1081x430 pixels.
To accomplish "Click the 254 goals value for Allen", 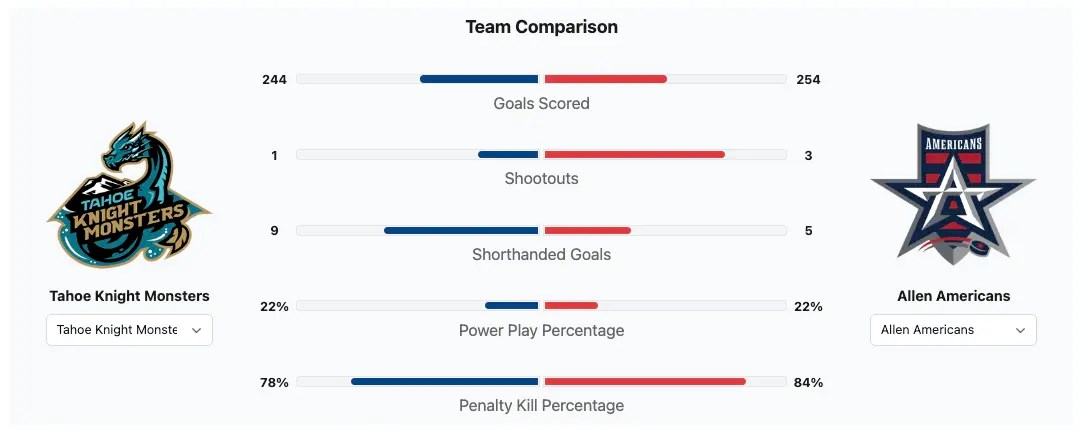I will [808, 80].
